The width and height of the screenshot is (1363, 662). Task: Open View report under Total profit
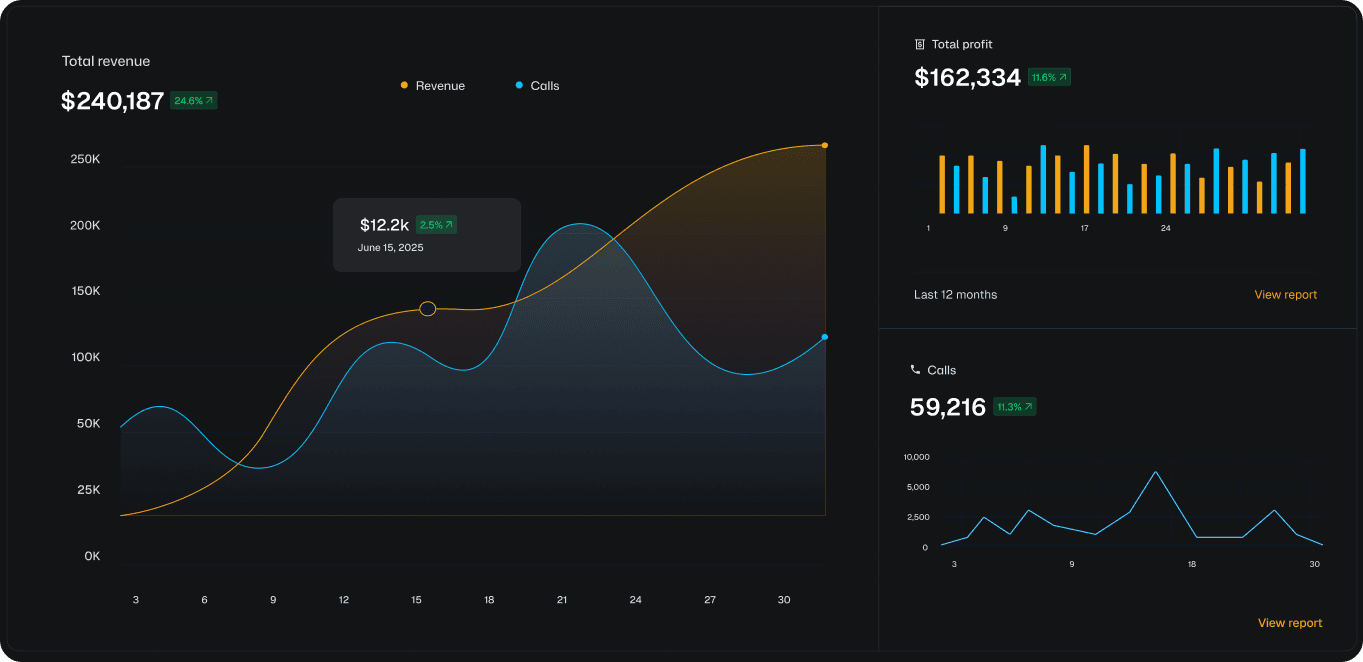[1285, 294]
